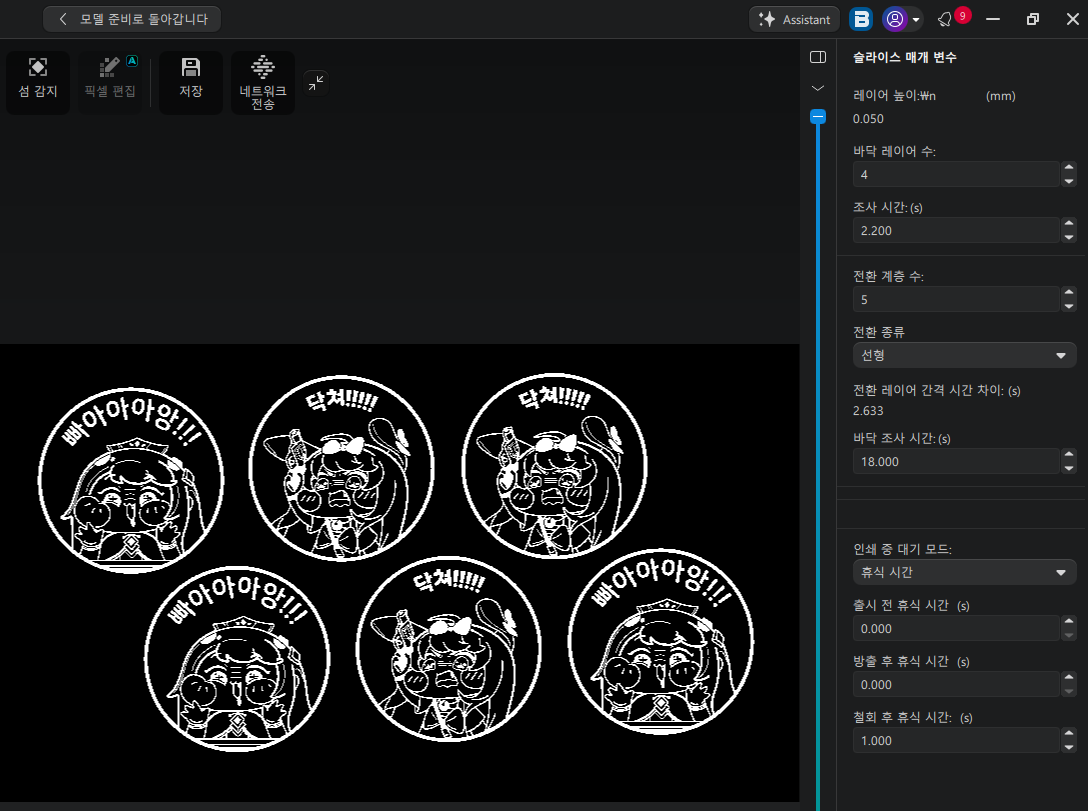Click the chevron down above layer slider
Image resolution: width=1088 pixels, height=811 pixels.
pos(818,88)
